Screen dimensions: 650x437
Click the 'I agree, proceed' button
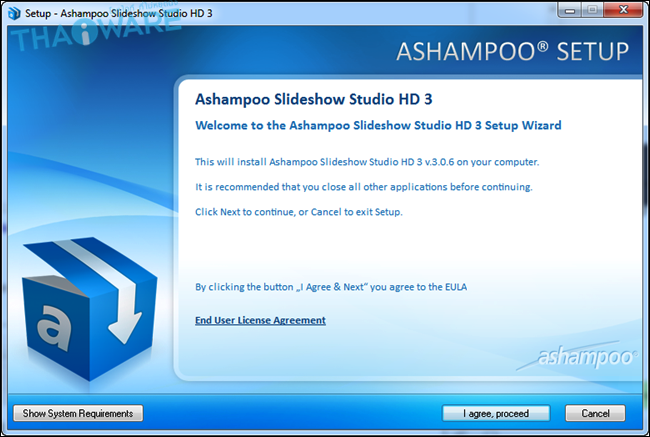pos(496,413)
